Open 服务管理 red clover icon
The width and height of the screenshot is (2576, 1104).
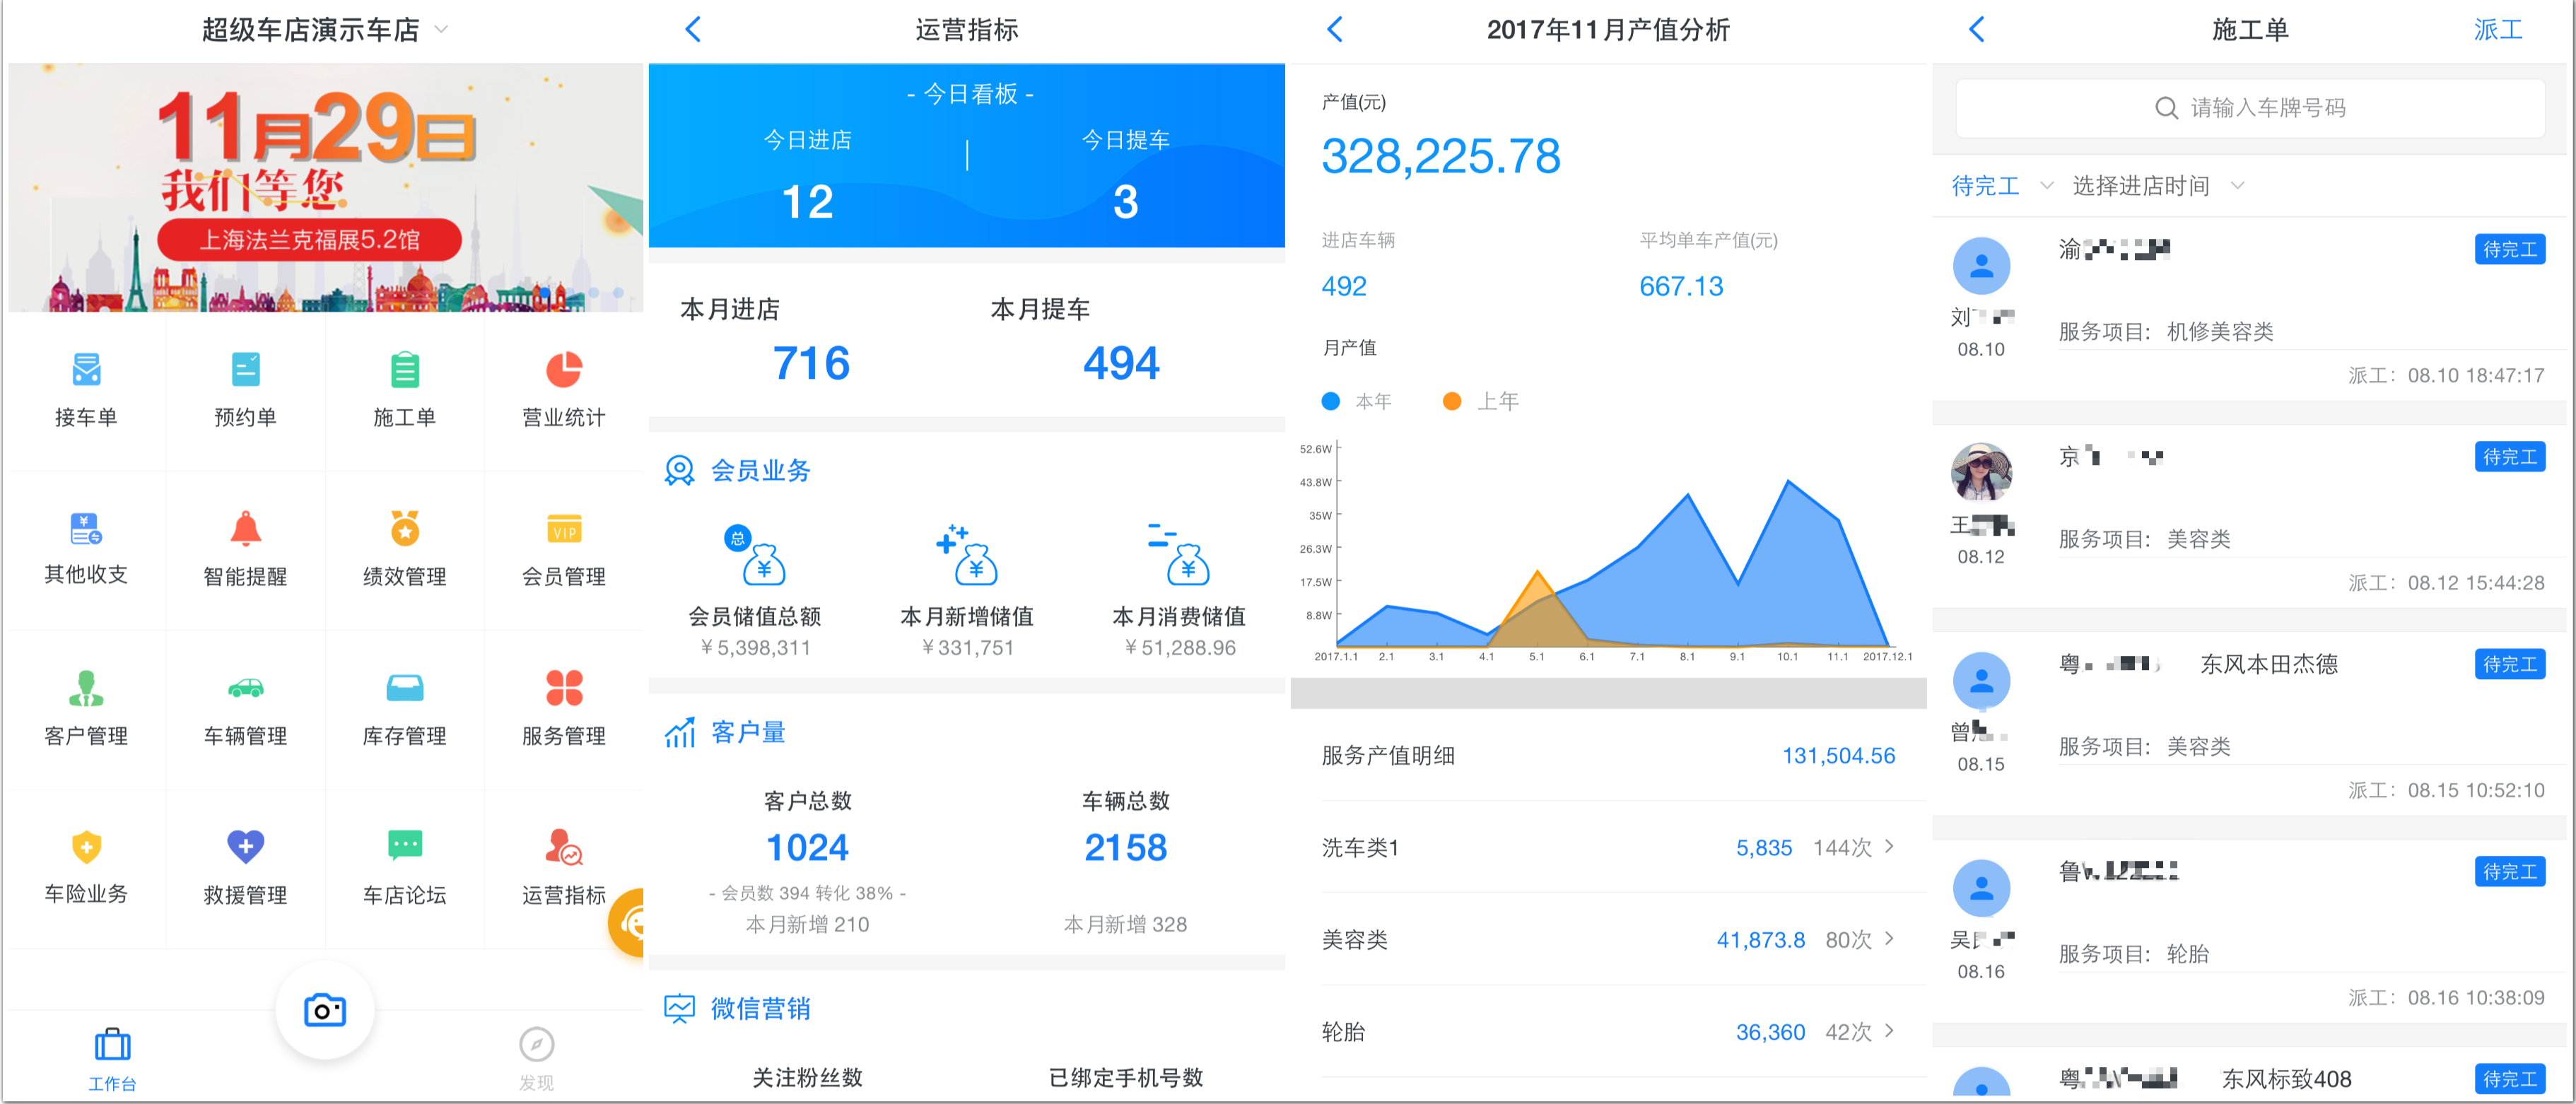pyautogui.click(x=564, y=688)
